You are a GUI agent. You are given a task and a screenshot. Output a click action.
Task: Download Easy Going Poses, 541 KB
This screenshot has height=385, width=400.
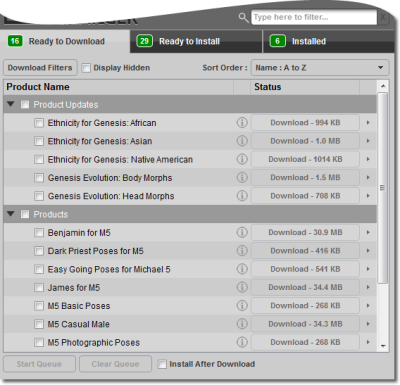305,269
